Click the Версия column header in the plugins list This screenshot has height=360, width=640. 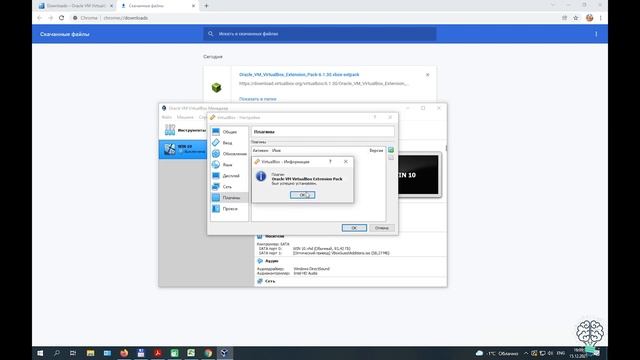click(376, 151)
